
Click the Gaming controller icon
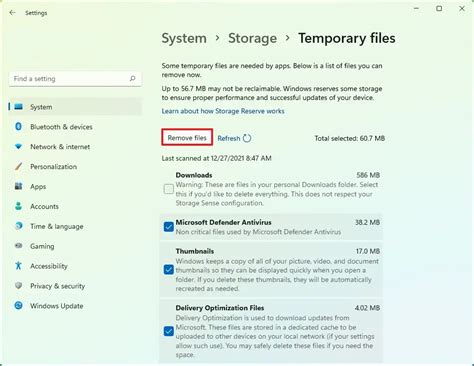click(19, 246)
